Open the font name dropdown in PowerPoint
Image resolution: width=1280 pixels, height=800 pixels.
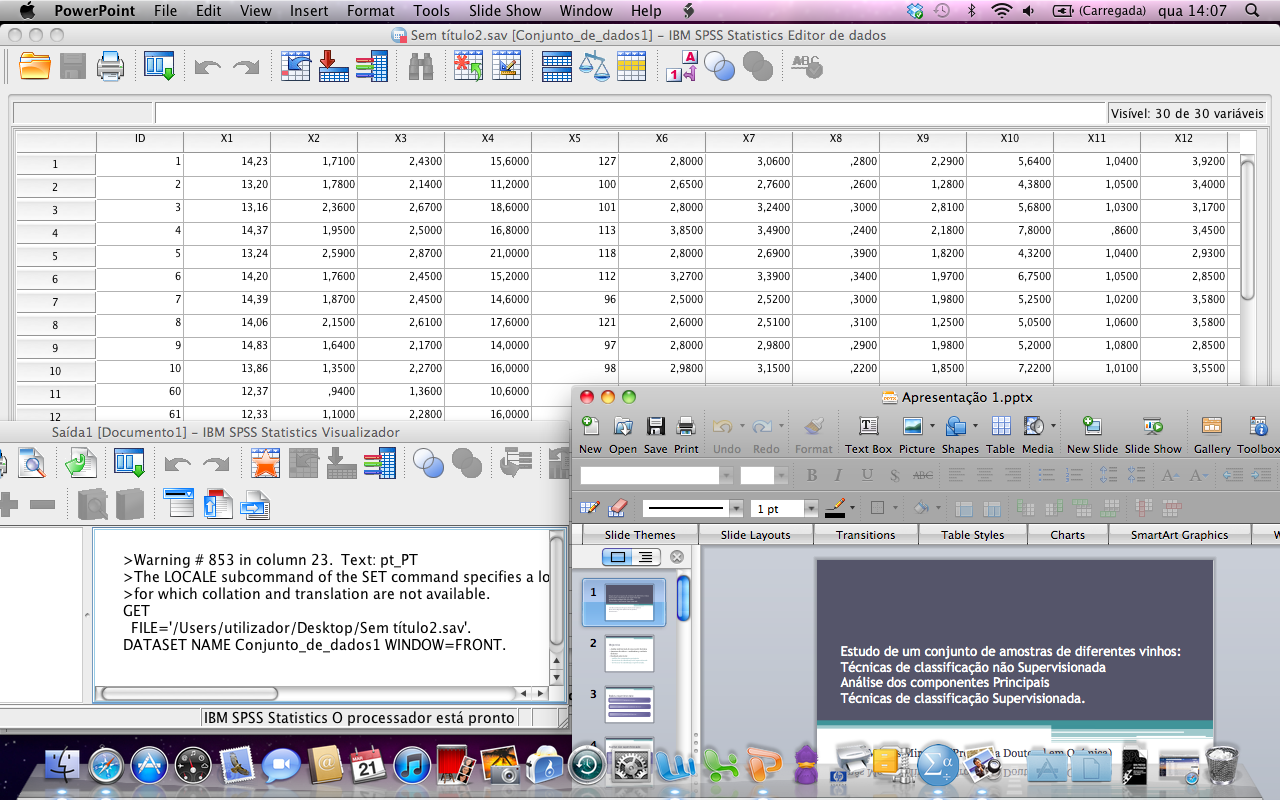(x=727, y=476)
